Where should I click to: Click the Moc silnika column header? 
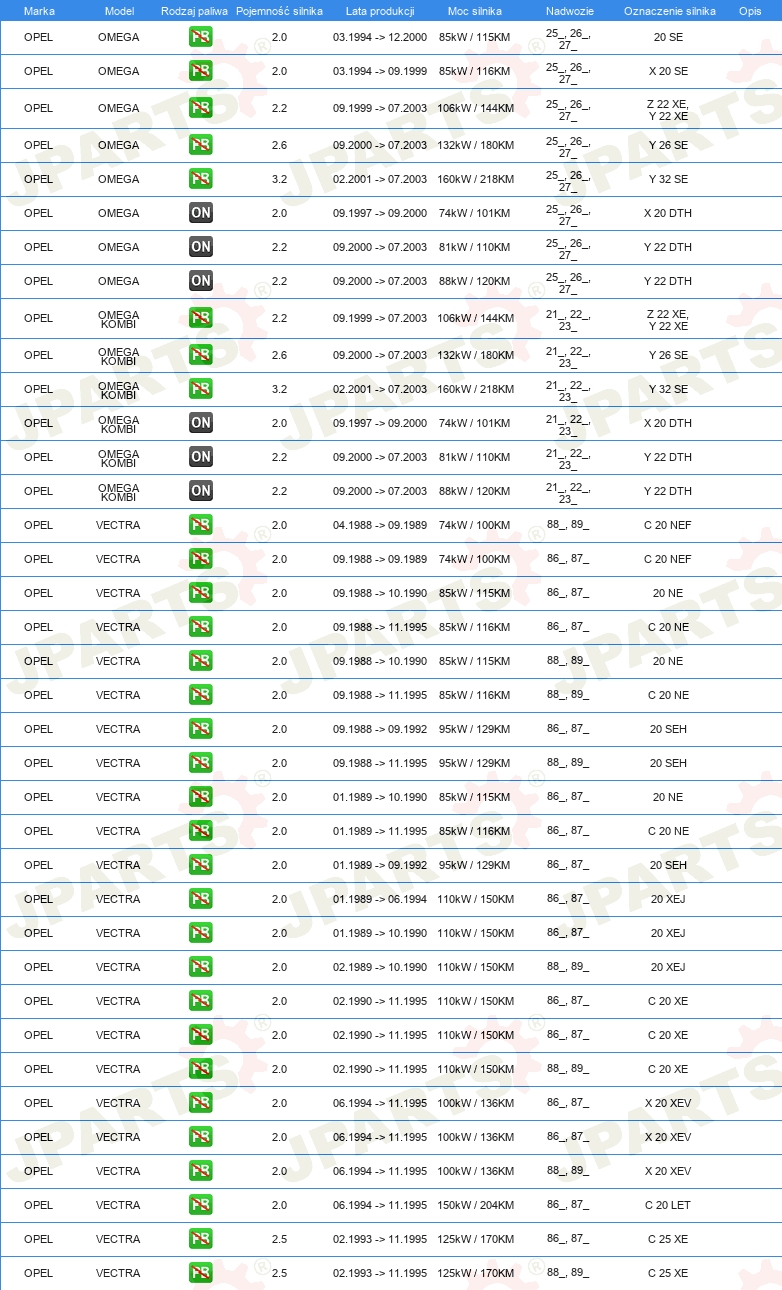click(476, 10)
